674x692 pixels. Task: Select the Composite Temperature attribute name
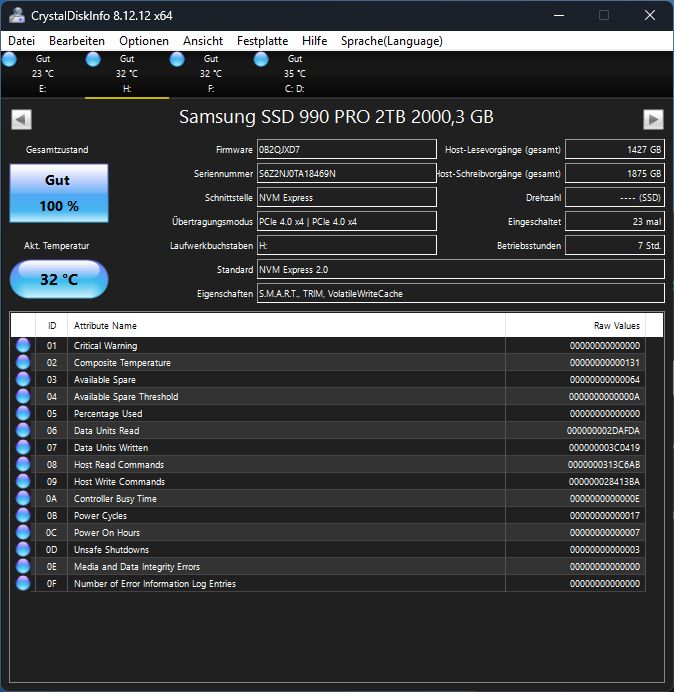point(122,363)
